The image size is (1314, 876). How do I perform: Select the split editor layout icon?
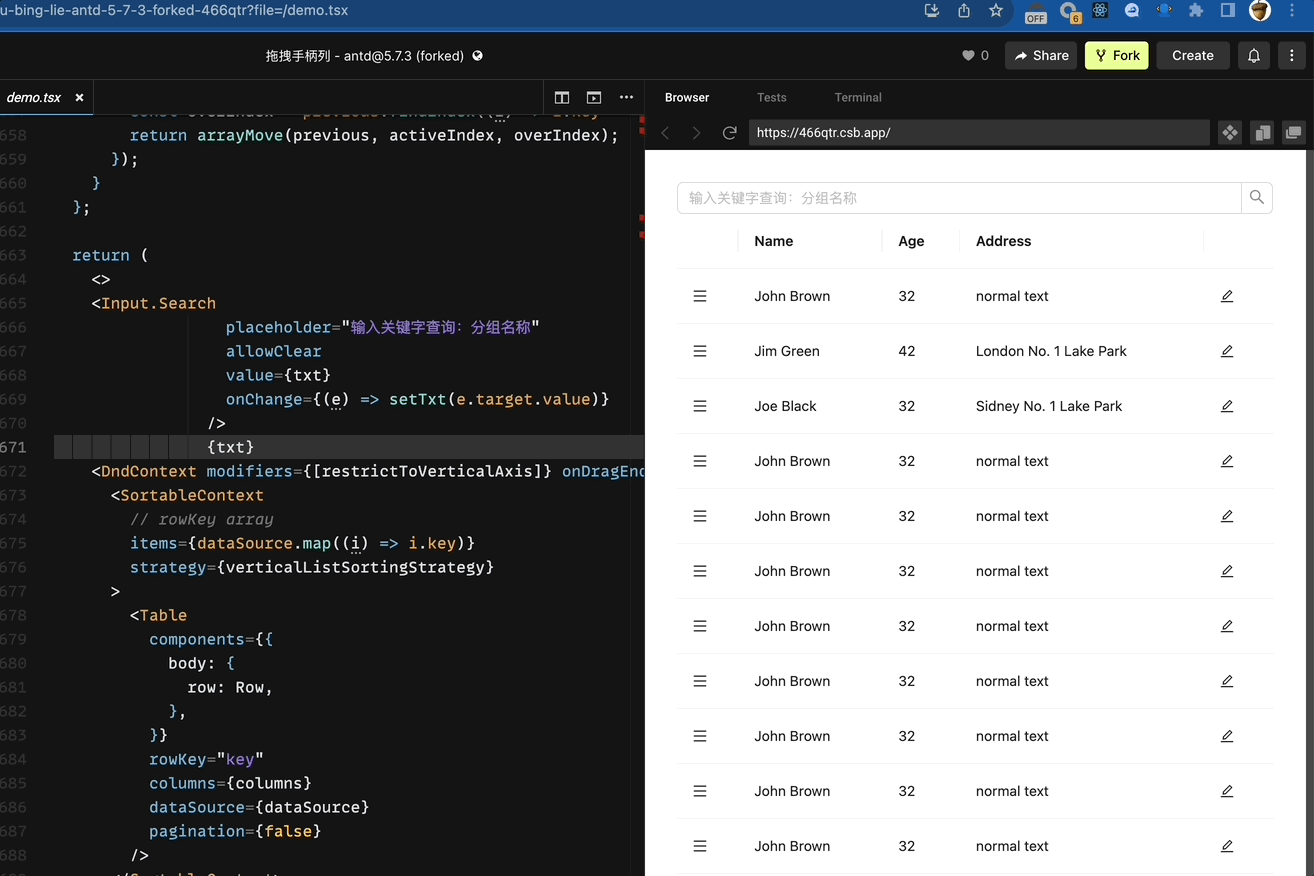click(561, 97)
